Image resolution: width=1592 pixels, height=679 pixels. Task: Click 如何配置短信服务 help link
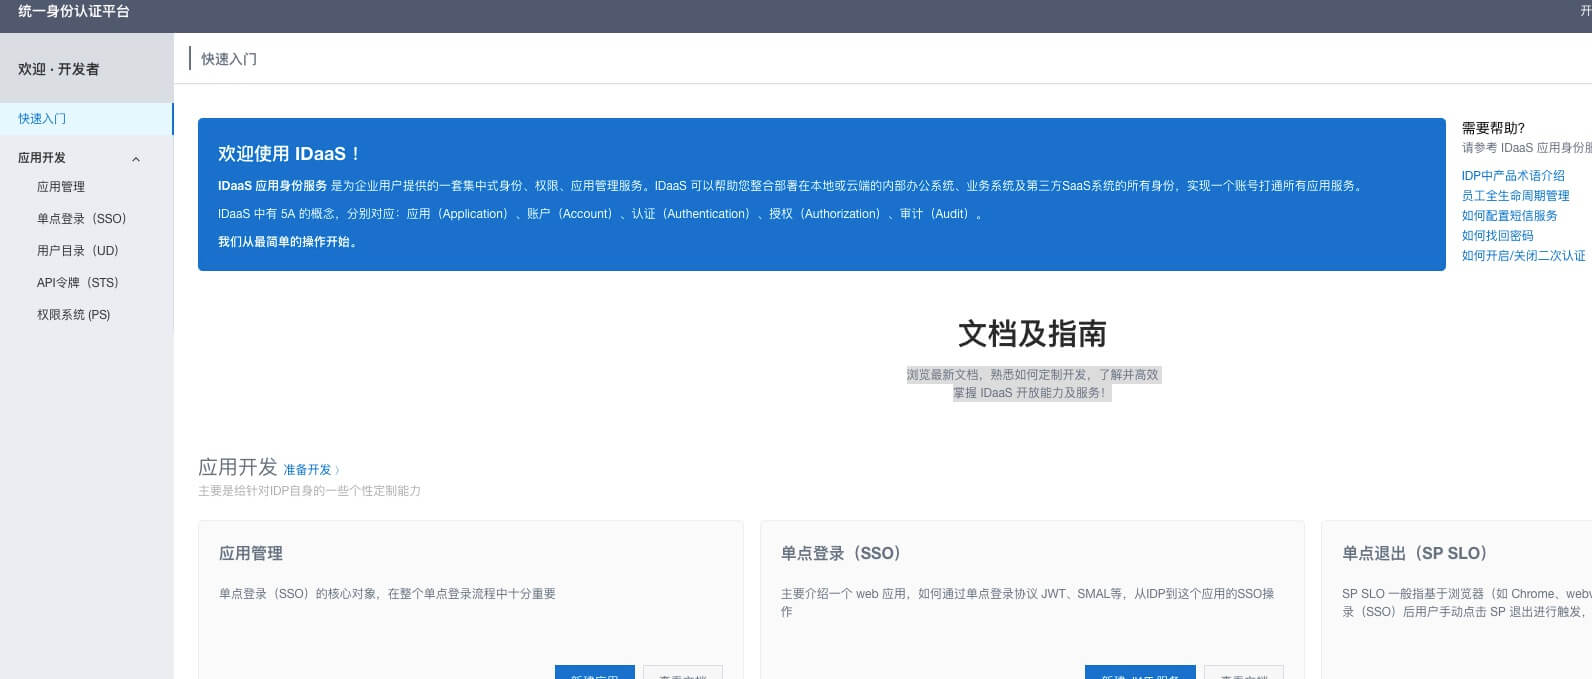coord(1509,216)
